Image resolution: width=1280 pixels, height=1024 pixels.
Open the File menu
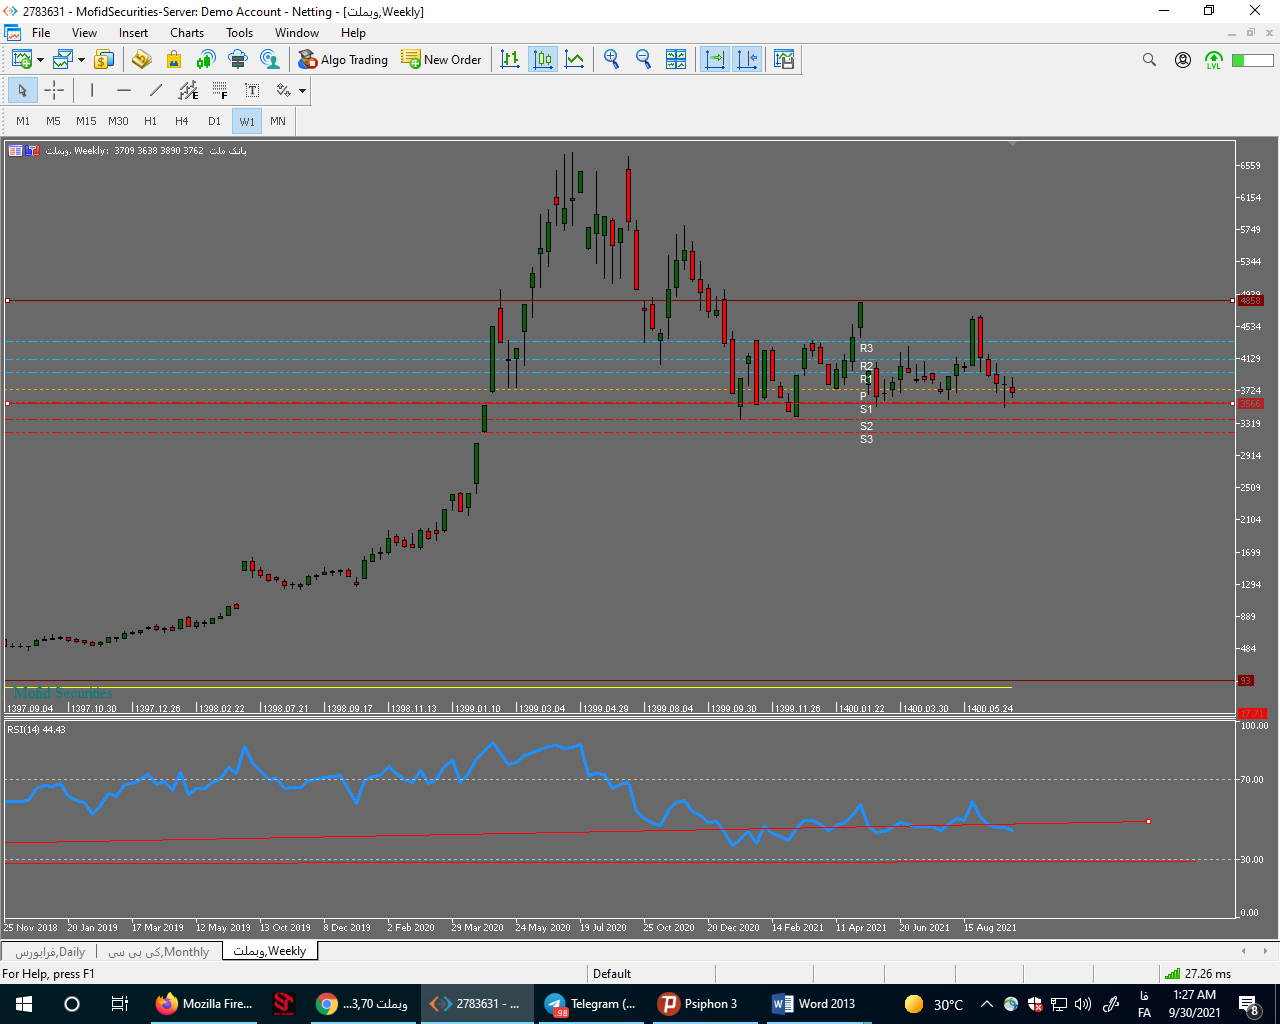tap(41, 33)
